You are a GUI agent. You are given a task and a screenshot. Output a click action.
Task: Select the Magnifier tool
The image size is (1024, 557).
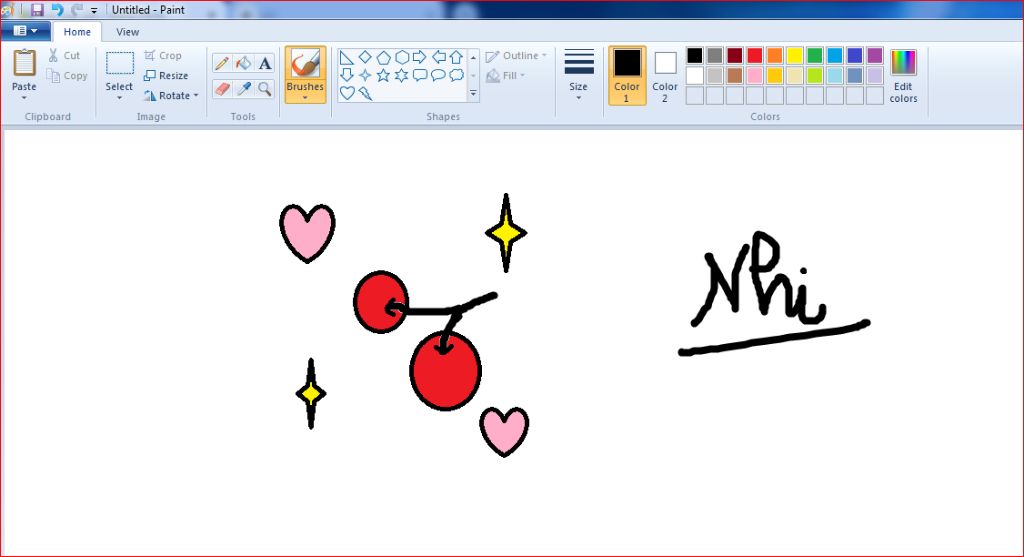tap(264, 88)
